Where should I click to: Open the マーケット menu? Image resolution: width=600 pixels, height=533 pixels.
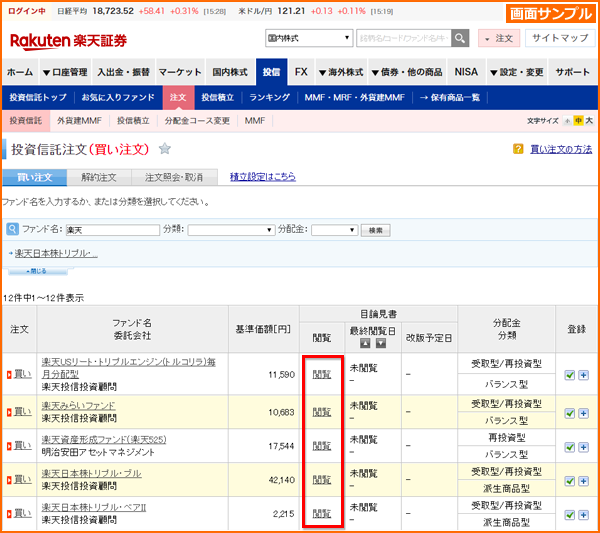click(180, 72)
